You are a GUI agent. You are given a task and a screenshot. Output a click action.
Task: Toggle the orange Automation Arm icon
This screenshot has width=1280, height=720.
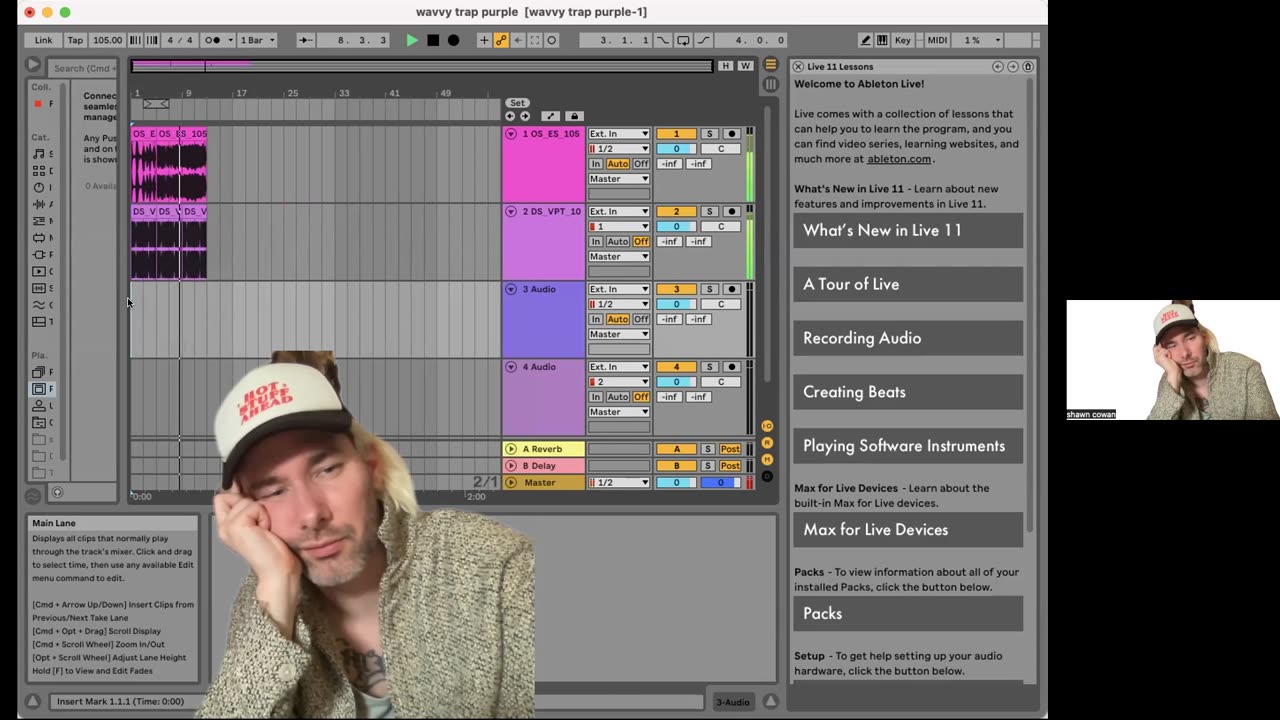coord(501,40)
